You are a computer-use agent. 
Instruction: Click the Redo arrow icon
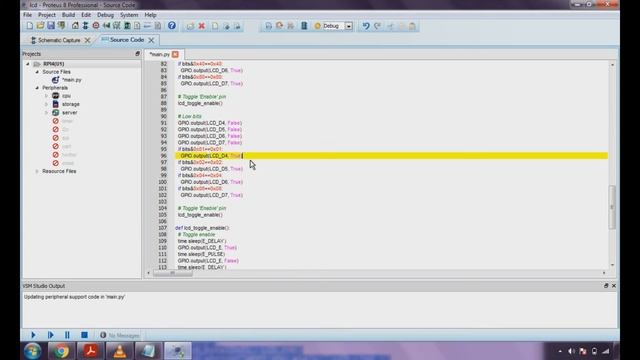(x=378, y=26)
